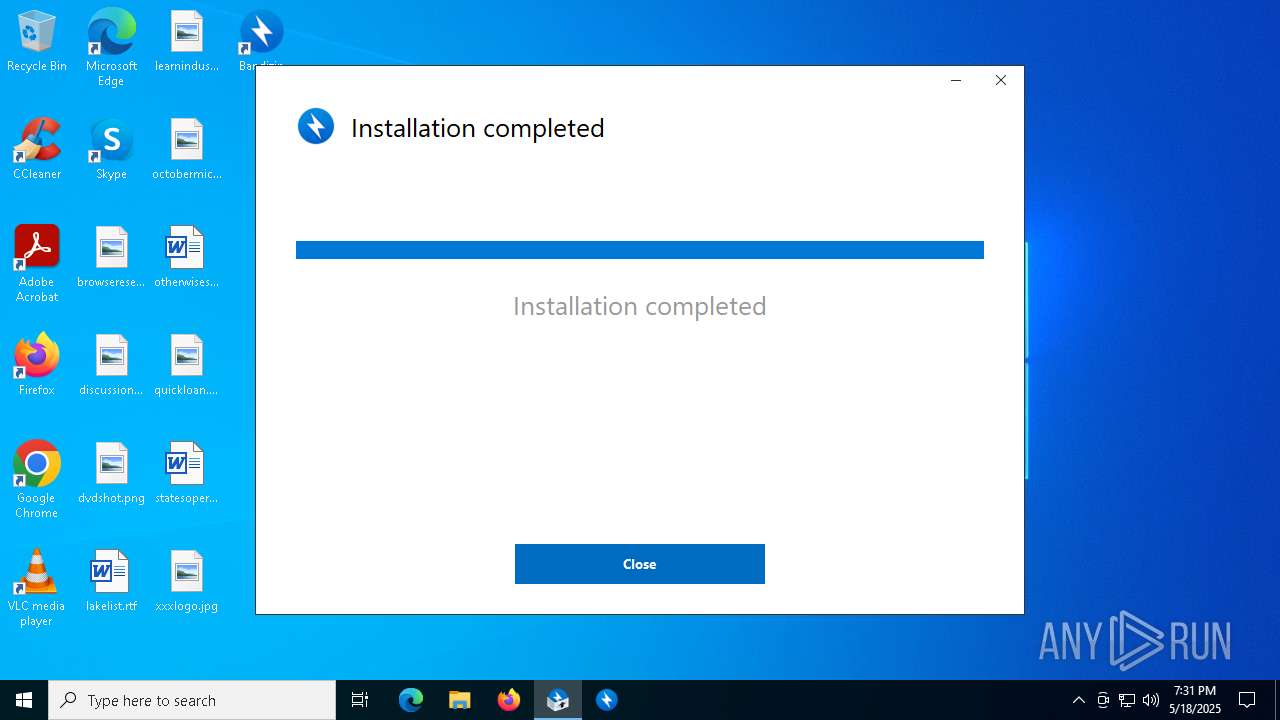Open the network status tray icon
This screenshot has height=720, width=1280.
pyautogui.click(x=1127, y=700)
